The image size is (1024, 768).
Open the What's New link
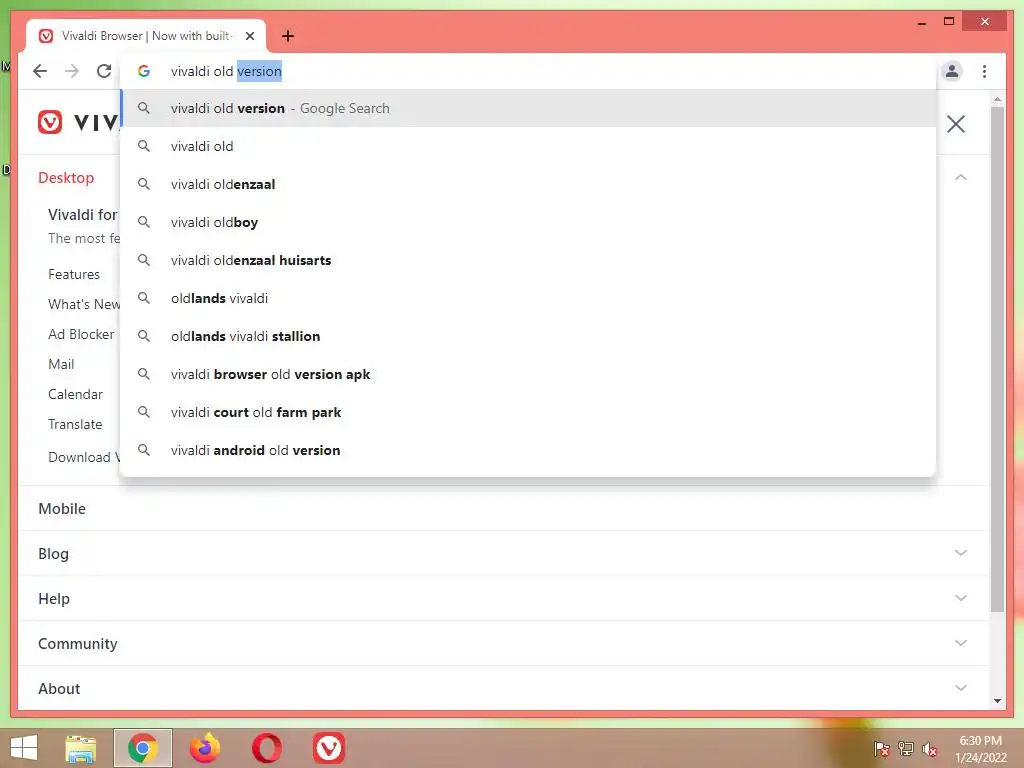point(84,304)
